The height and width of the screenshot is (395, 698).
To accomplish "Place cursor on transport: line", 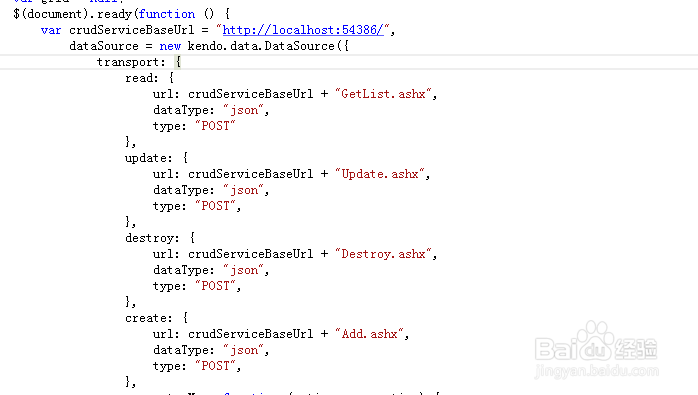I will (x=349, y=62).
